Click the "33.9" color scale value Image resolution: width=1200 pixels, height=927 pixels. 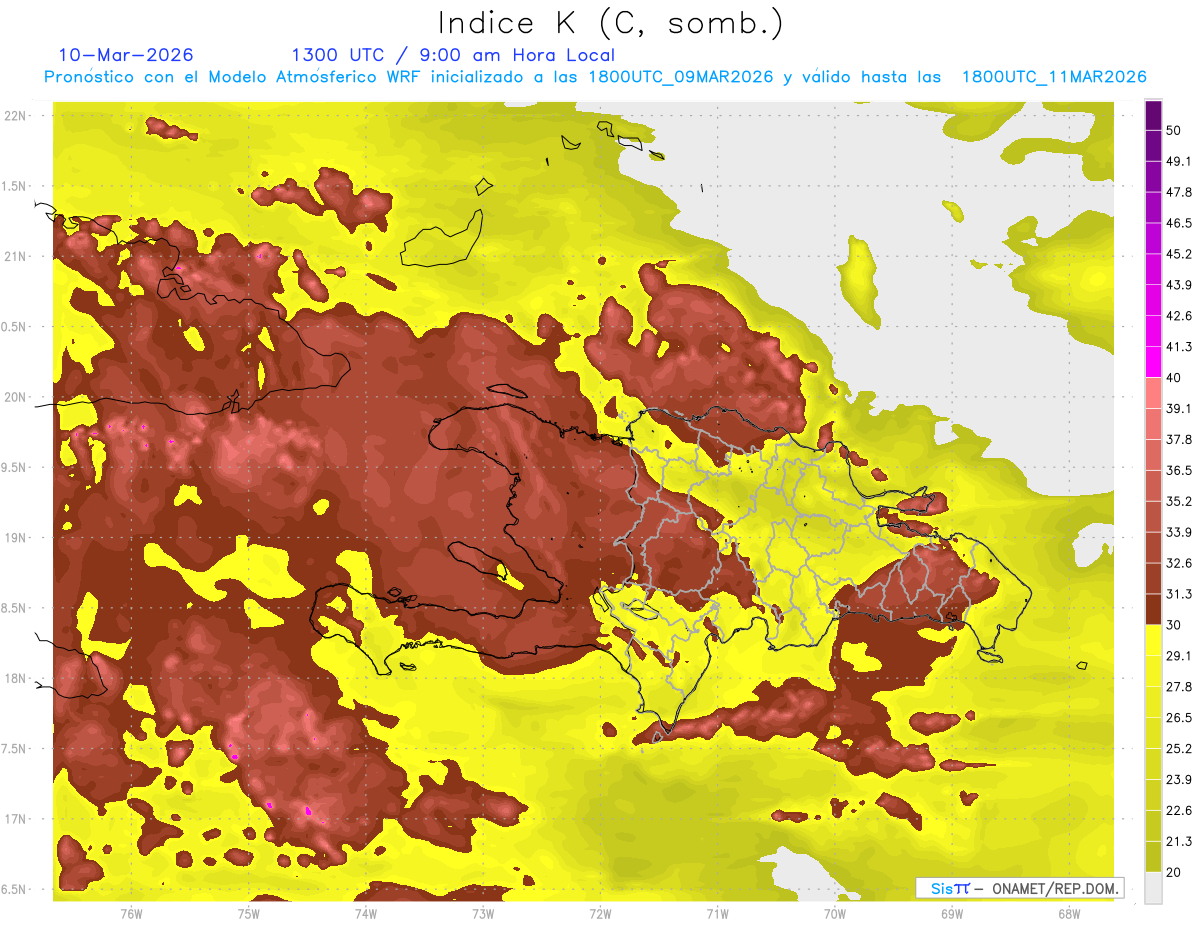[x=1179, y=532]
